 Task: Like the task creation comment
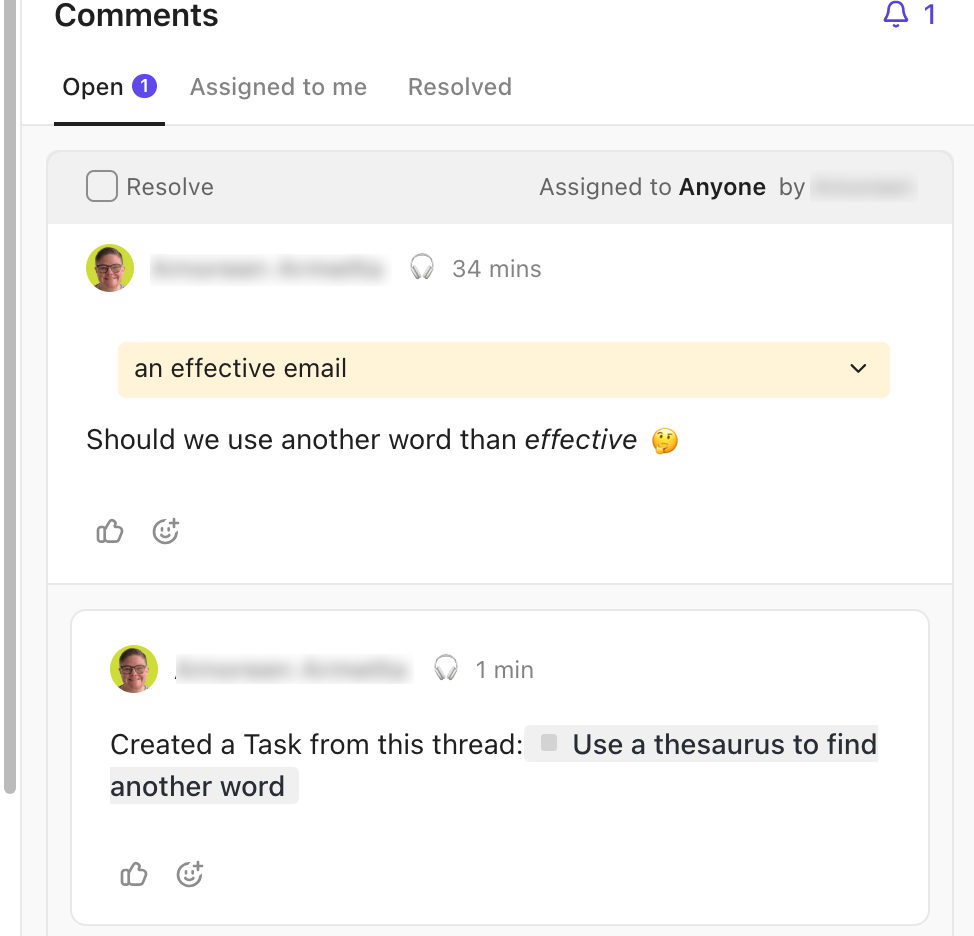(x=133, y=874)
